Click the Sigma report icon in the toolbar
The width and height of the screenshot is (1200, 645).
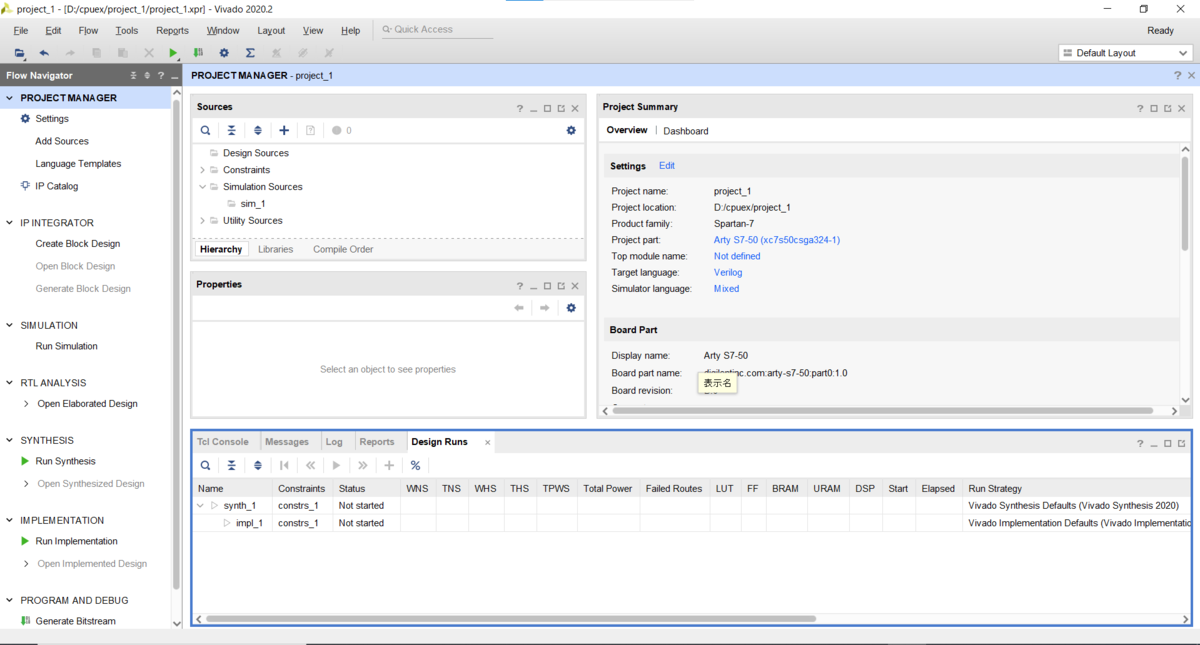tap(250, 53)
